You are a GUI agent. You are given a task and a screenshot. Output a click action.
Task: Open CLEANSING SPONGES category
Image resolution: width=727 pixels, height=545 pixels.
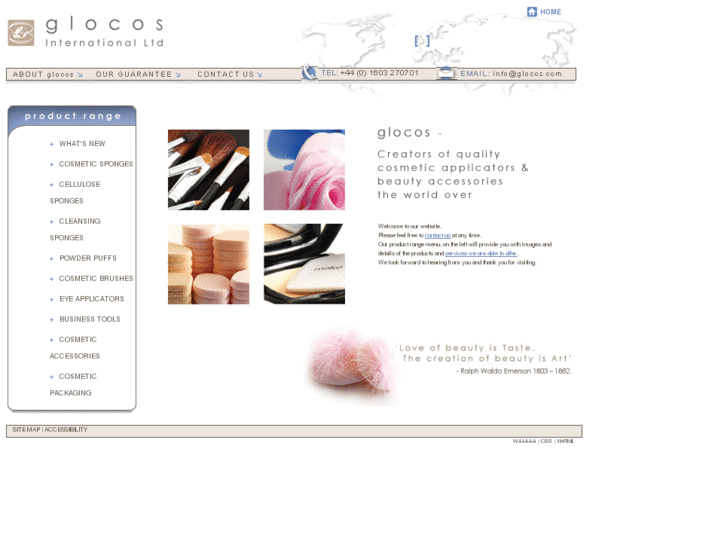click(x=75, y=229)
